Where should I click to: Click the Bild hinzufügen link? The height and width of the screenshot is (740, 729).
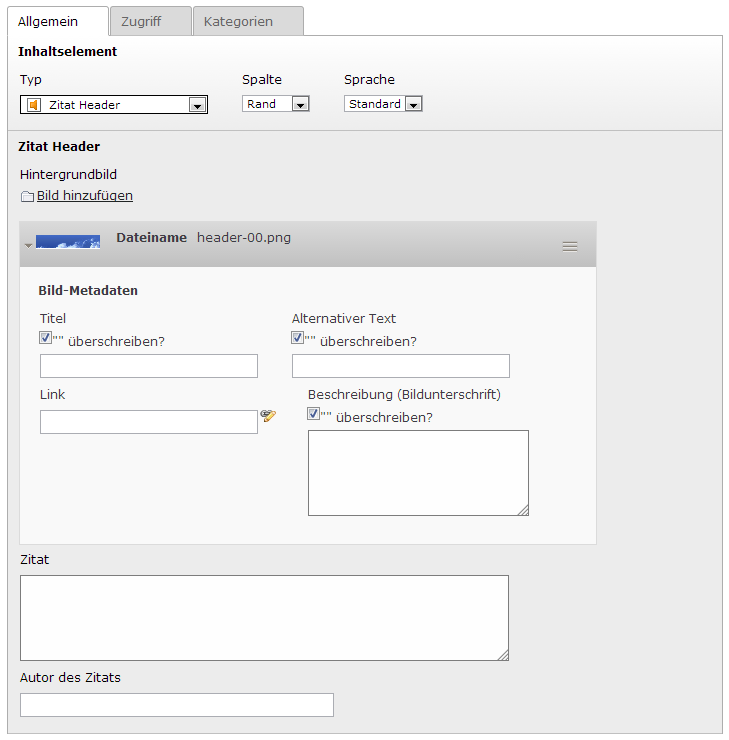pos(85,196)
